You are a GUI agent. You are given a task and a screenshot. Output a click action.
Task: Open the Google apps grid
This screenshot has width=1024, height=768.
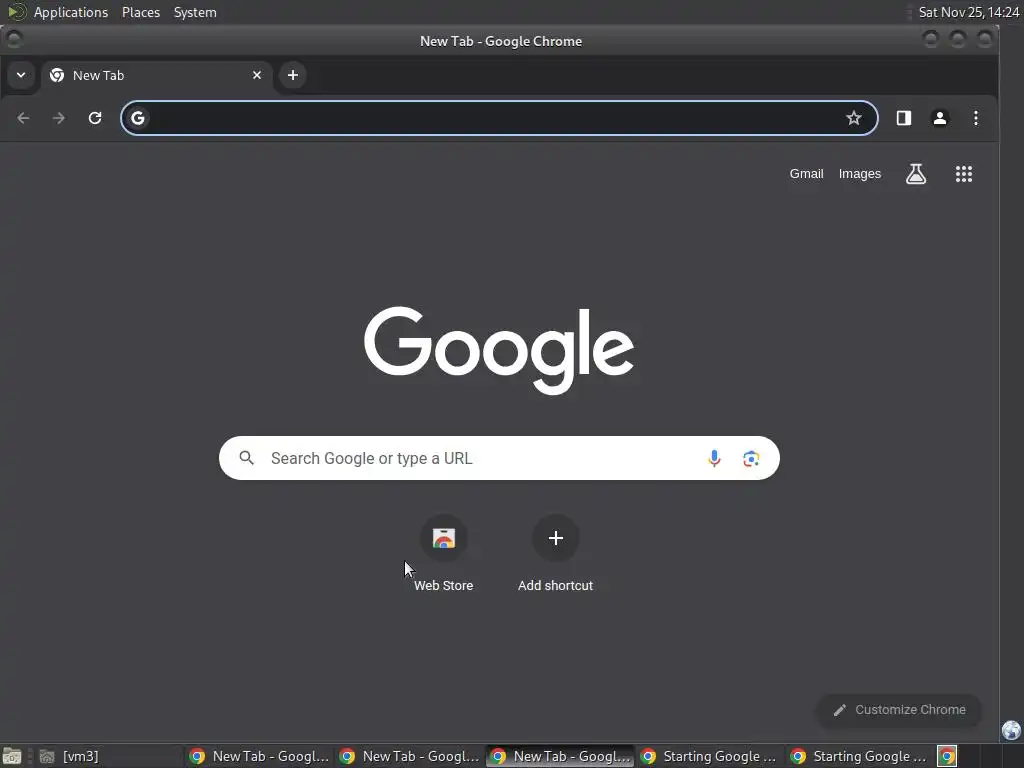964,174
